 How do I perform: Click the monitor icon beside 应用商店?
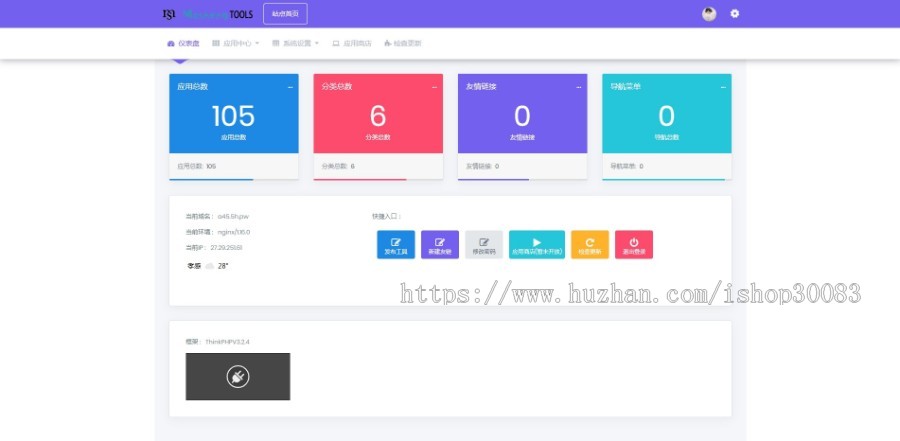[336, 44]
